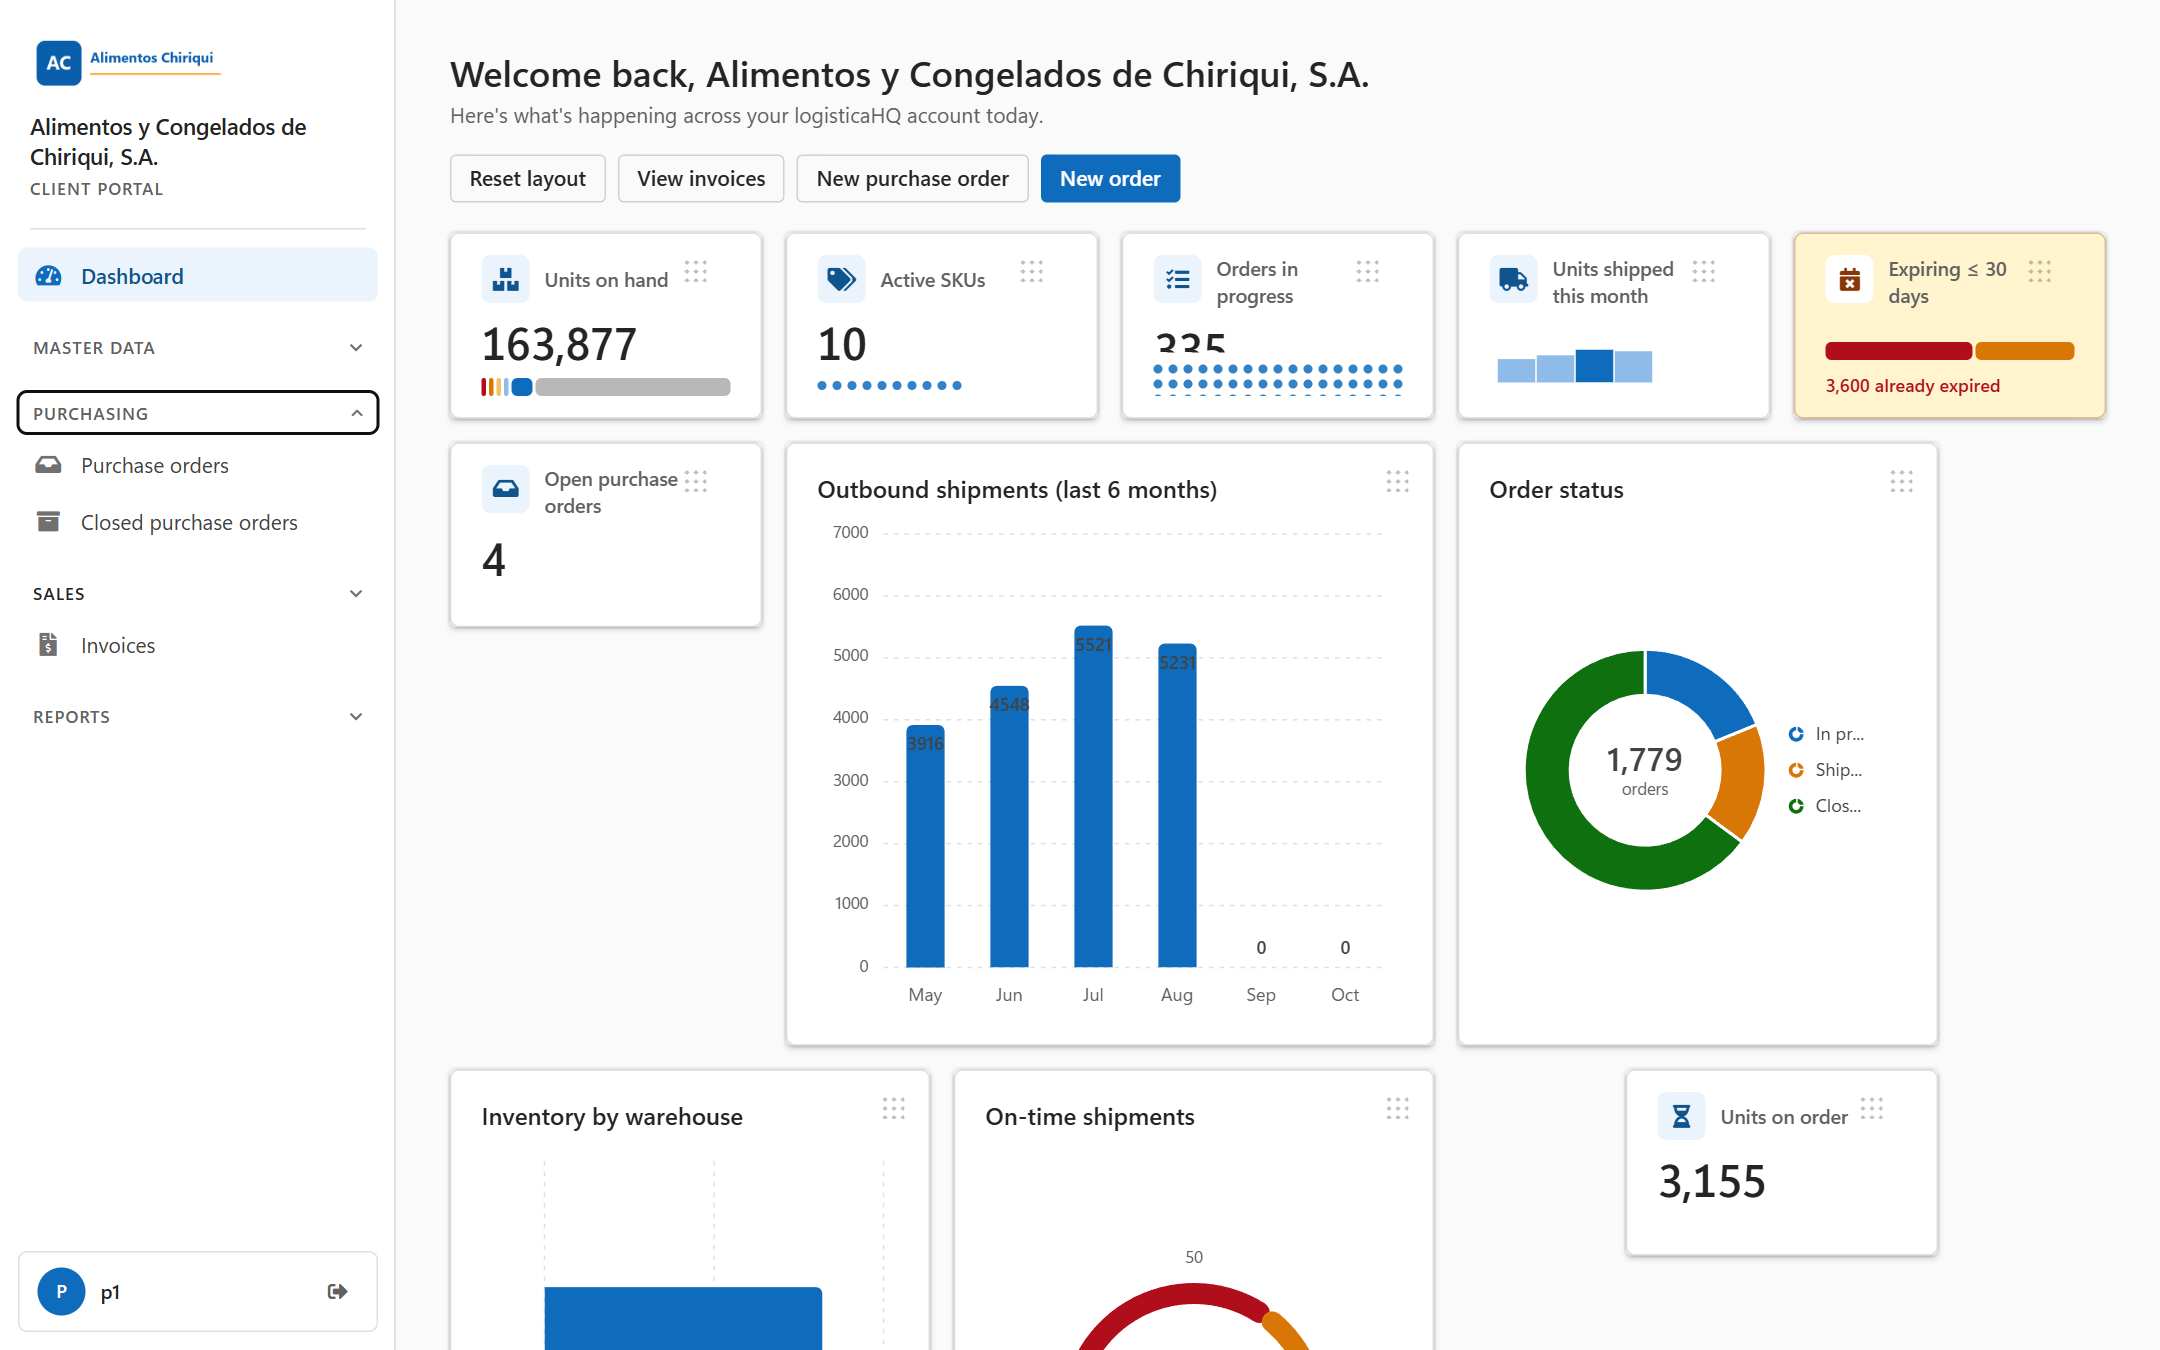Viewport: 2160px width, 1350px height.
Task: Expand the Master Data section
Action: point(198,348)
